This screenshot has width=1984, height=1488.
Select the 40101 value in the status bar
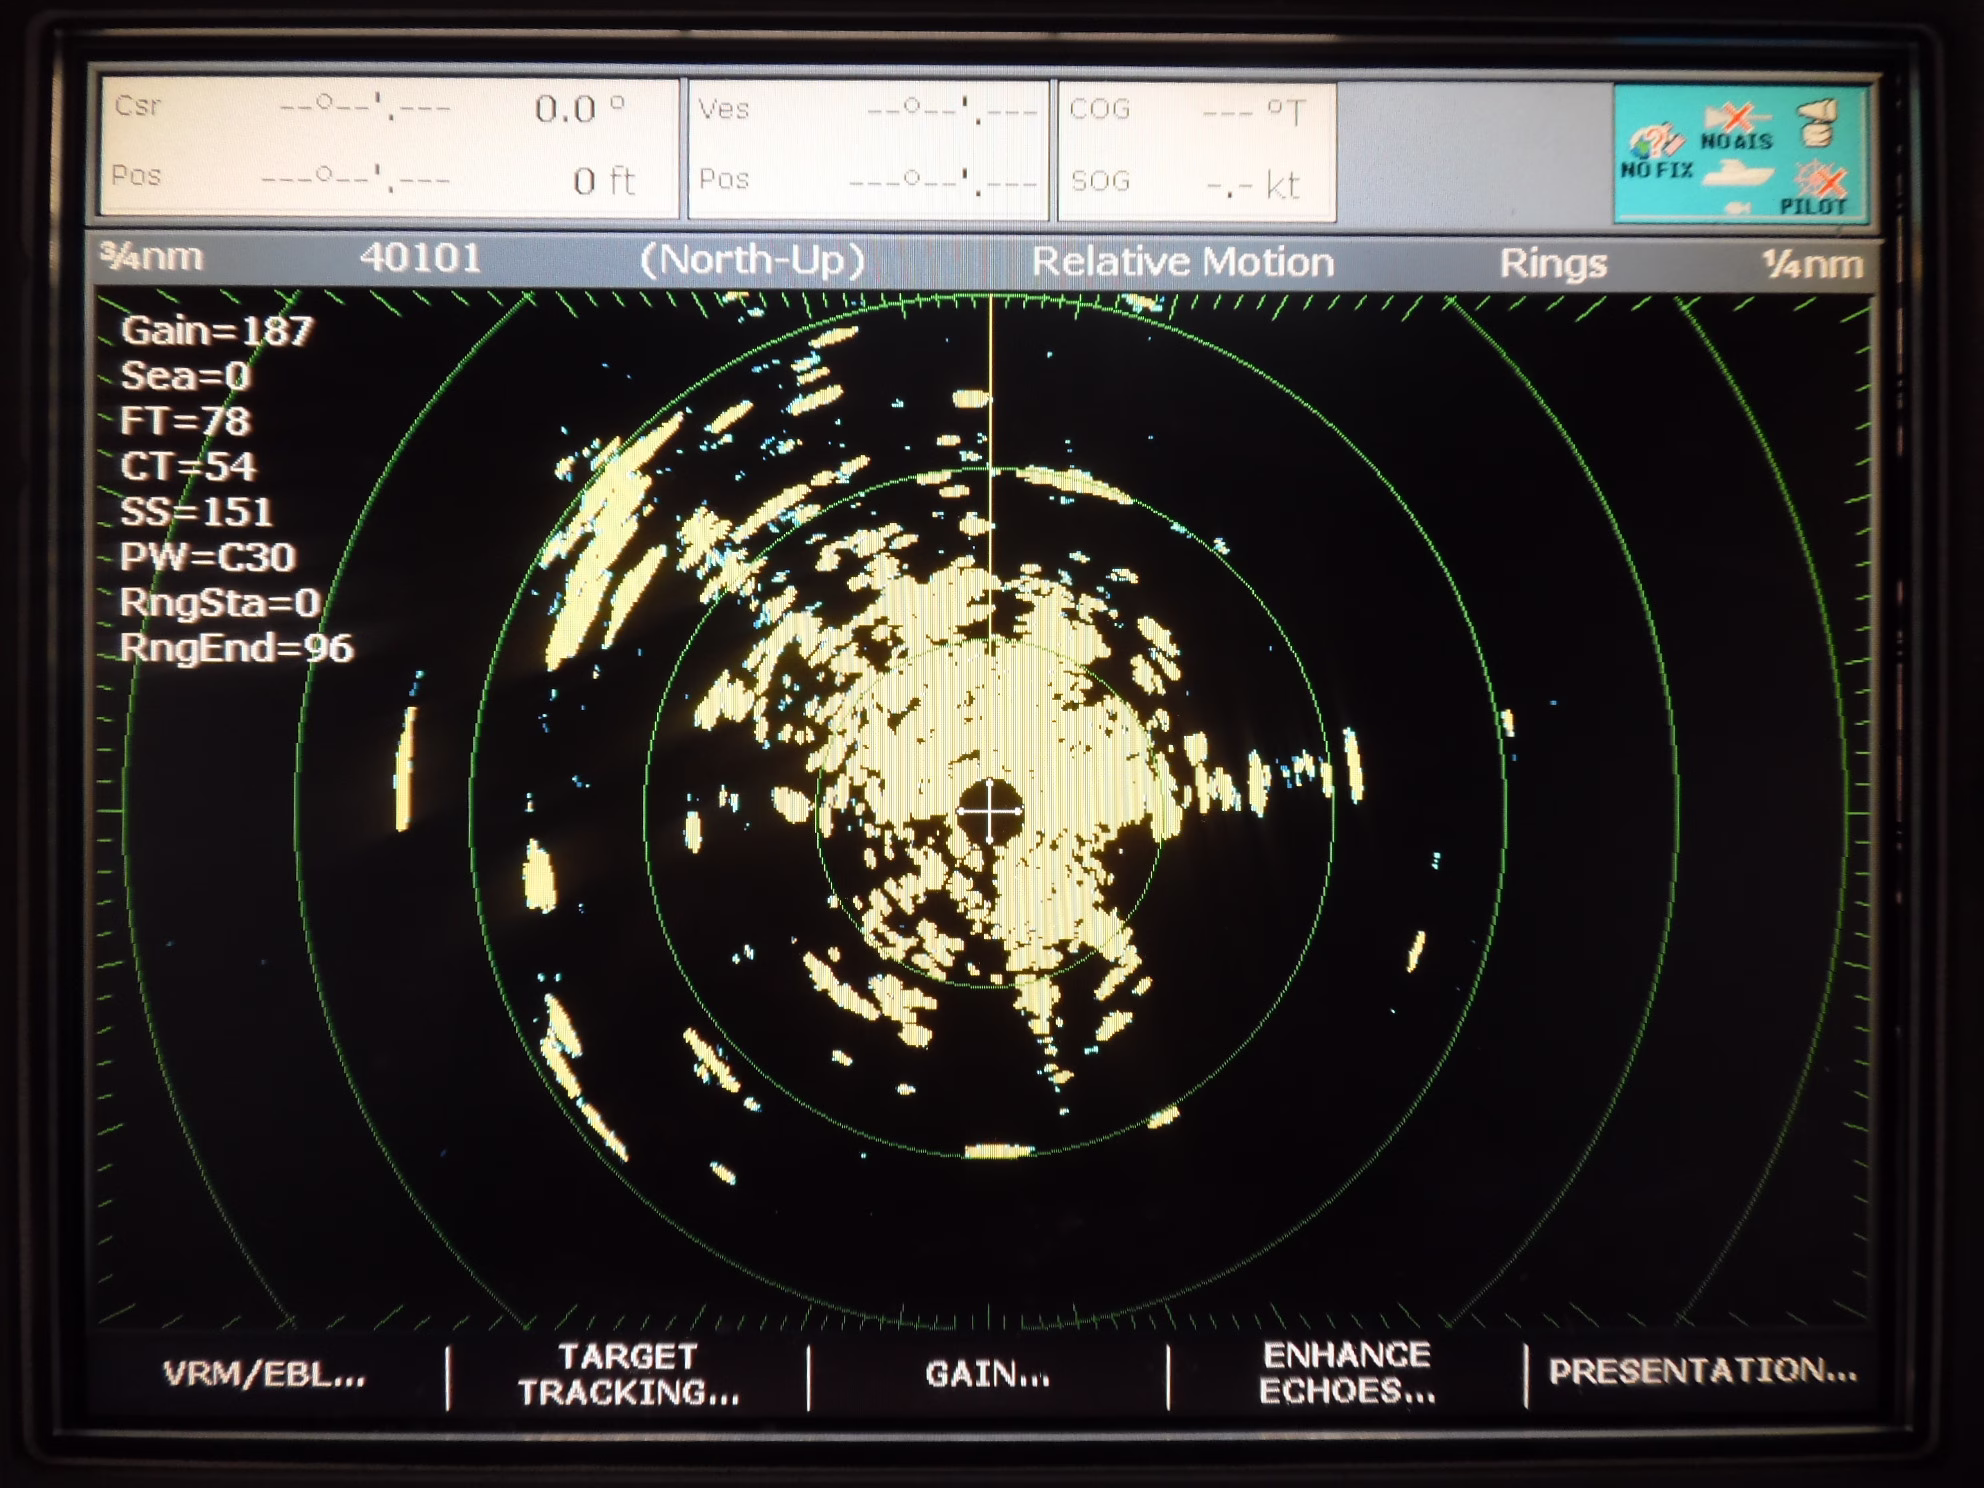tap(420, 258)
